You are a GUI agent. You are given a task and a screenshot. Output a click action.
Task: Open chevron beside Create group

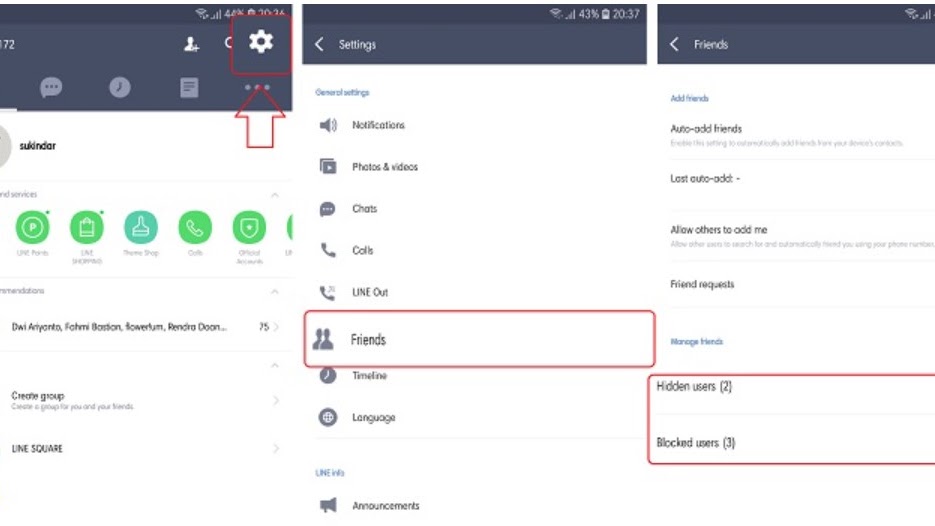coord(276,400)
